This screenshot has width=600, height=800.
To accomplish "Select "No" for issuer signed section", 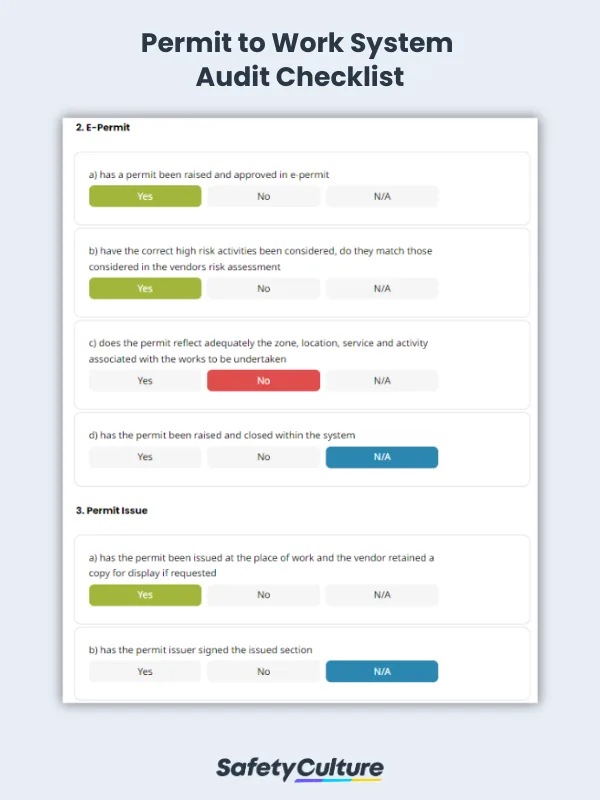I will (263, 671).
